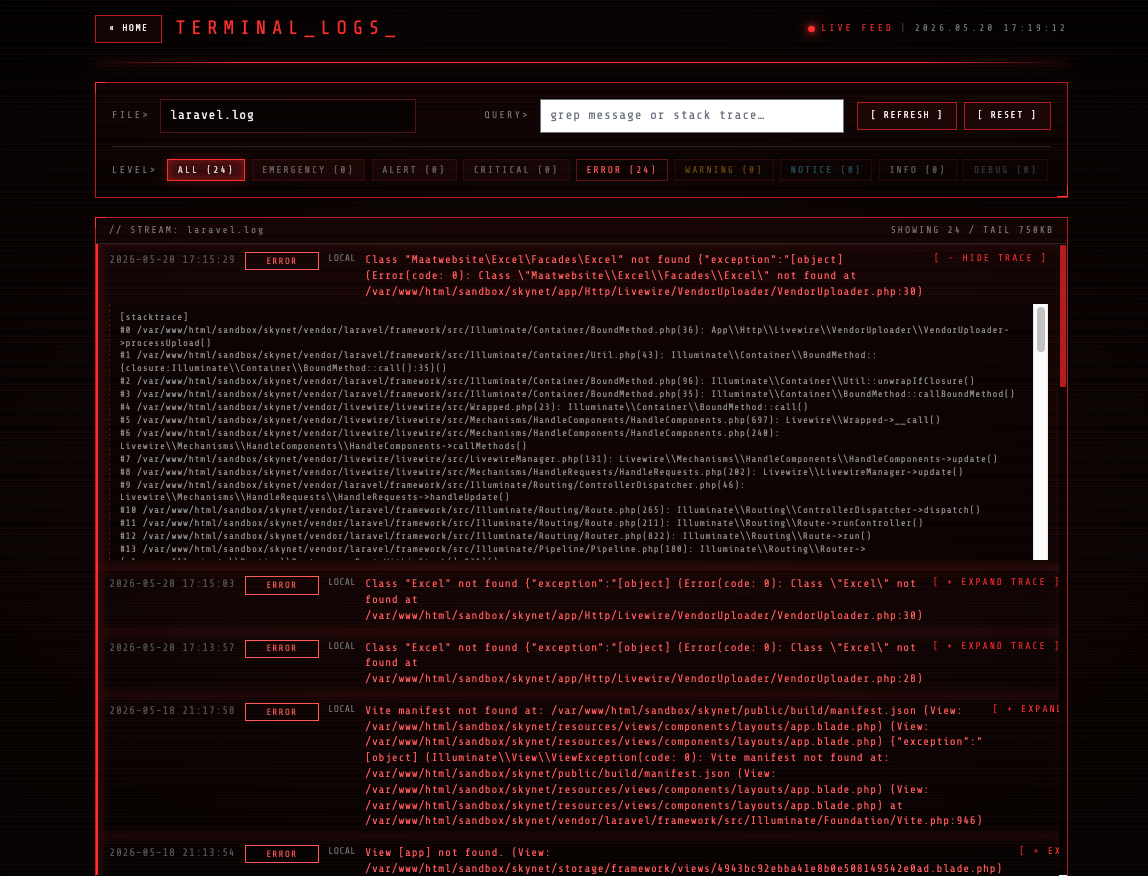Click the red LIVE FEED indicator dot
The width and height of the screenshot is (1148, 876).
[x=811, y=29]
